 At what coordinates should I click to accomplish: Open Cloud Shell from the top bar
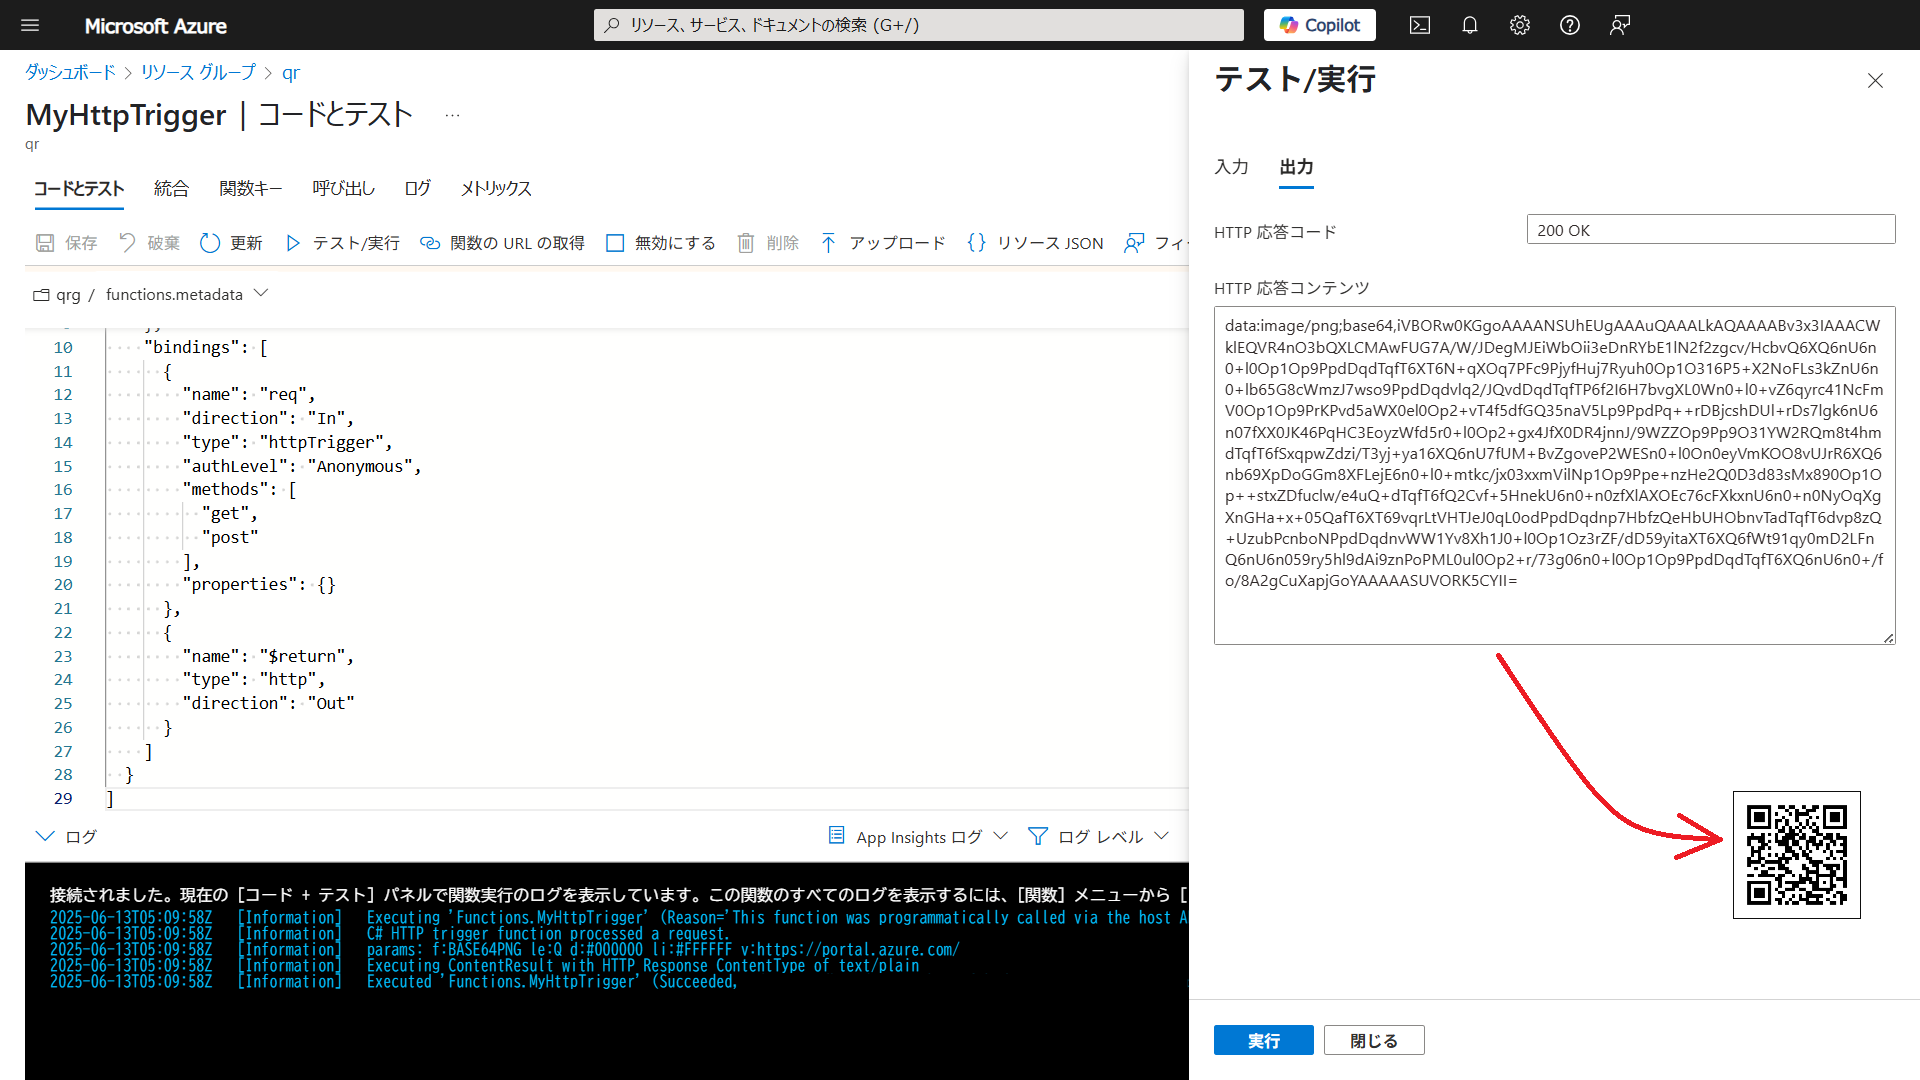click(1420, 25)
